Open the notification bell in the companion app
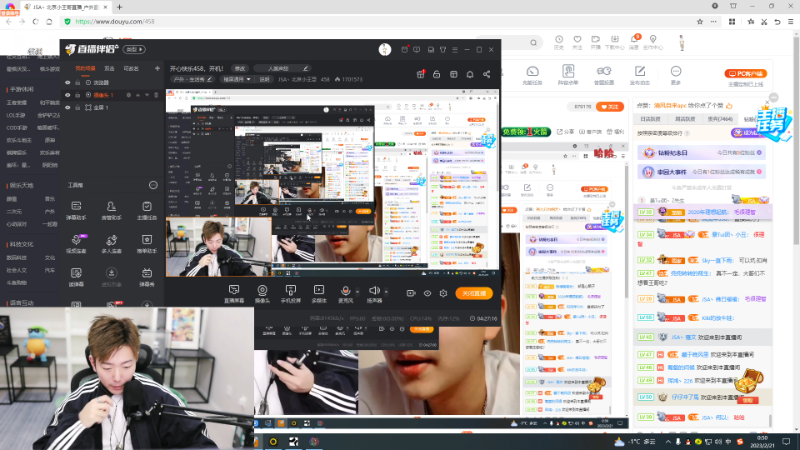Screen dimensions: 800x450 click(470, 74)
